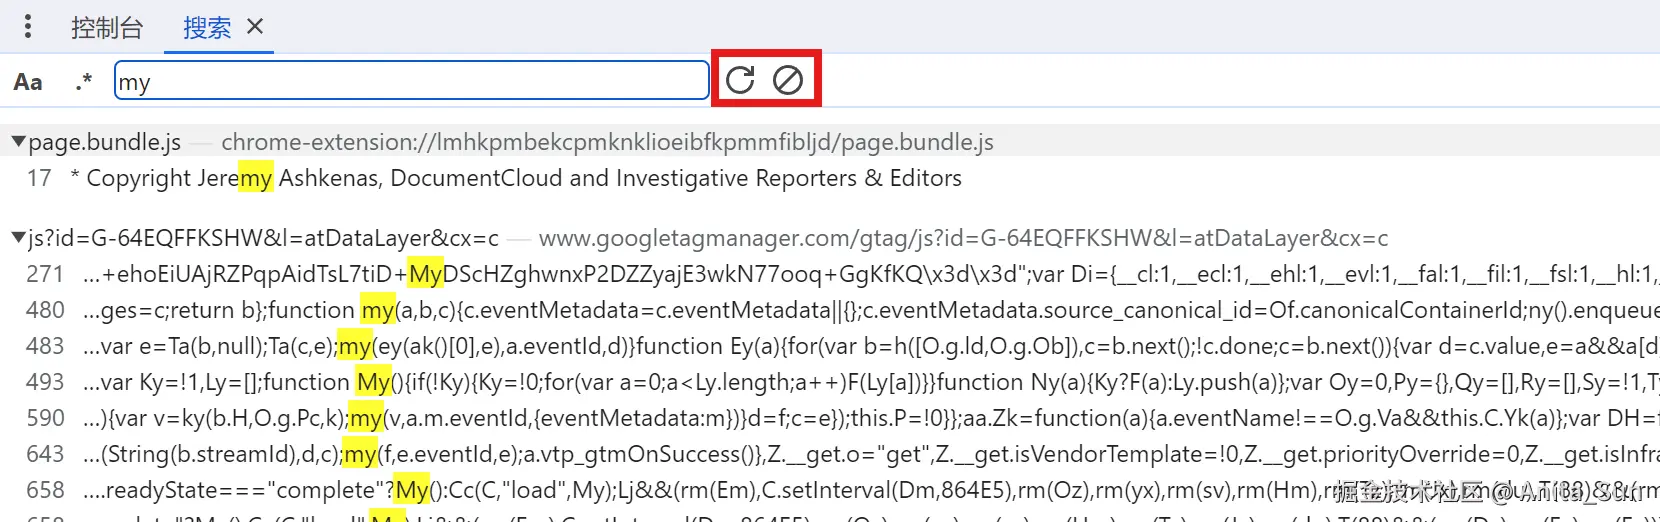Viewport: 1660px width, 522px height.
Task: Refresh the search results
Action: (740, 80)
